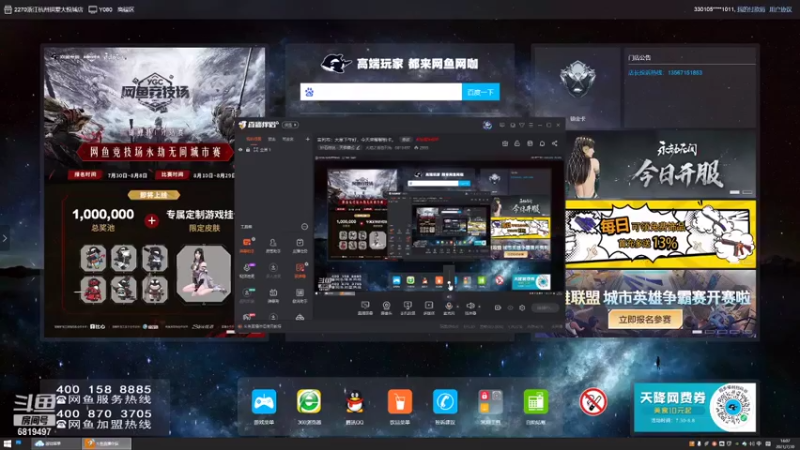Switch to the second scene tab
The image size is (800, 450).
[x=271, y=139]
